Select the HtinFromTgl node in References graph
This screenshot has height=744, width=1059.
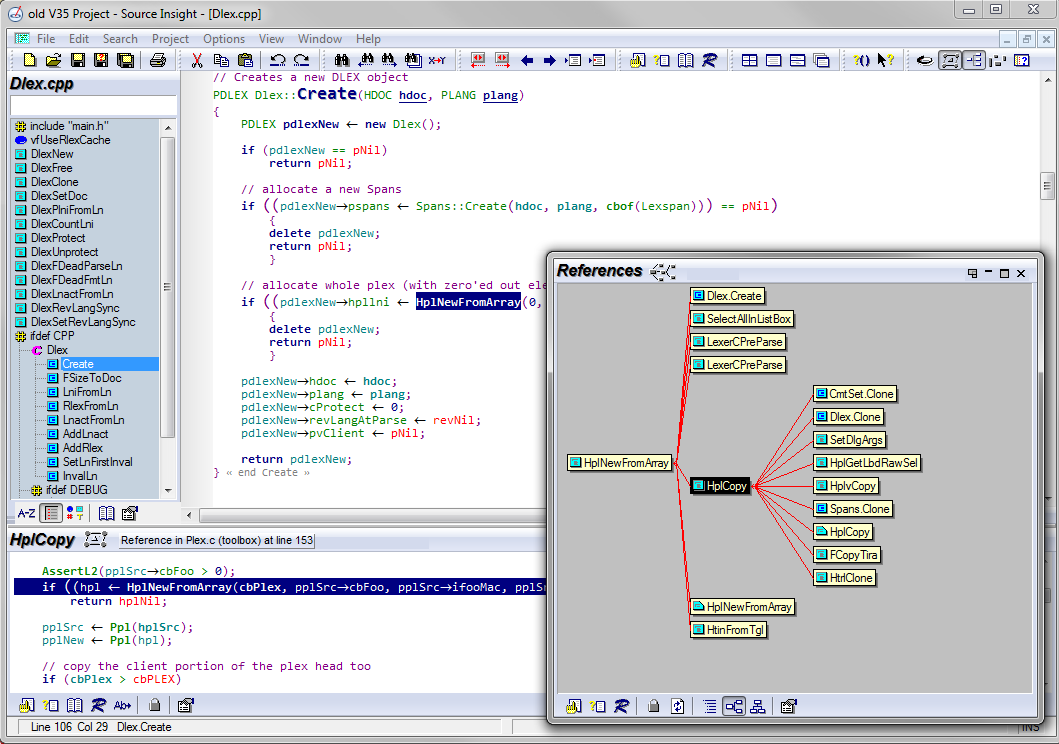pos(728,630)
